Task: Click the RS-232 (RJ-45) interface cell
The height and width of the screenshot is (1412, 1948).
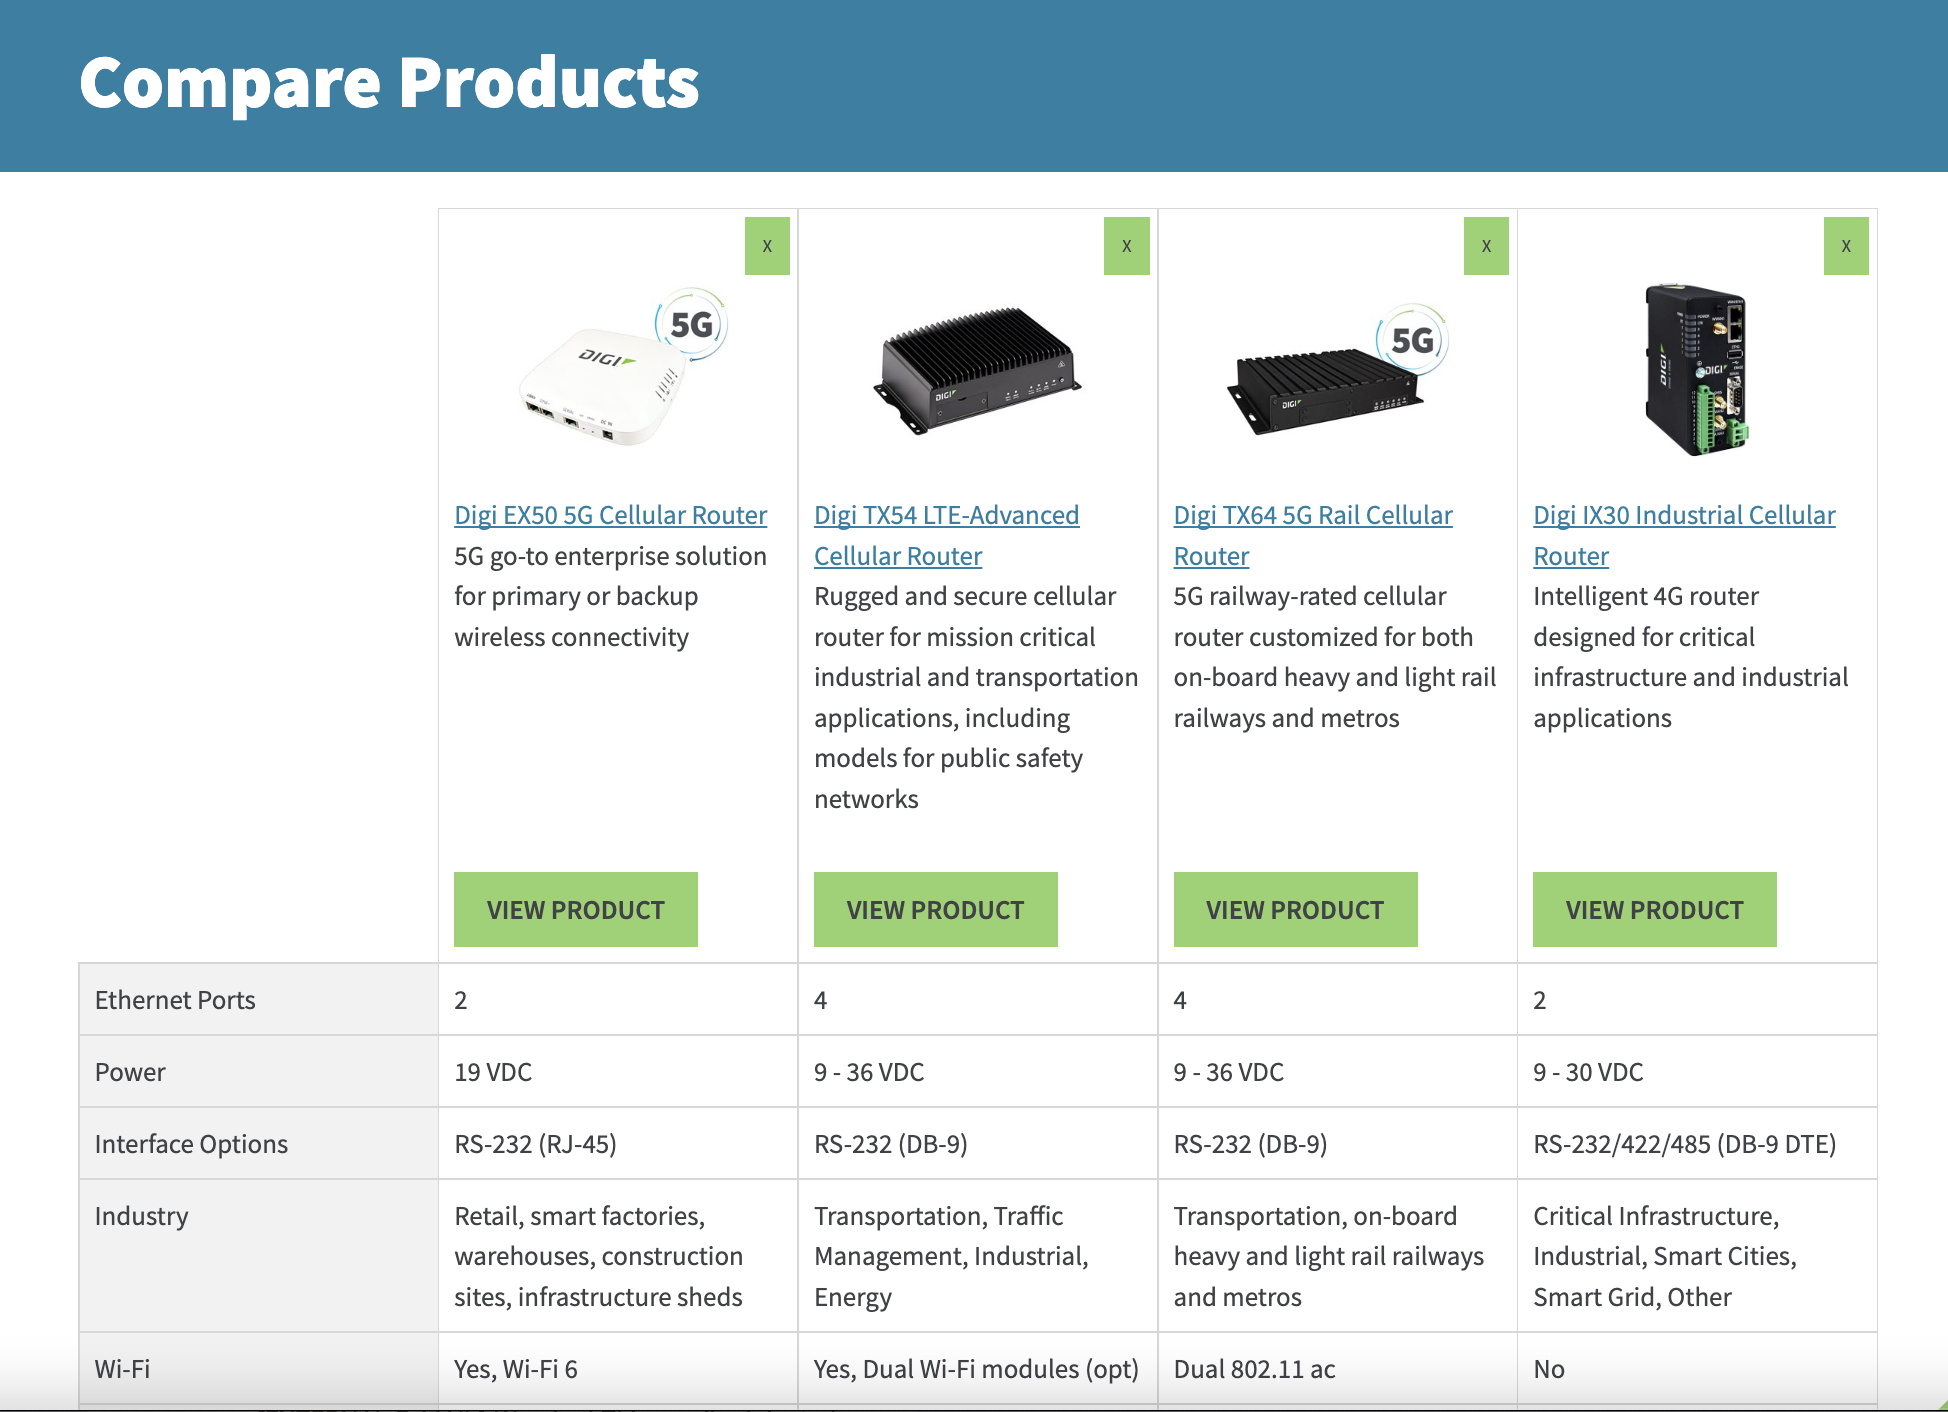Action: [618, 1144]
